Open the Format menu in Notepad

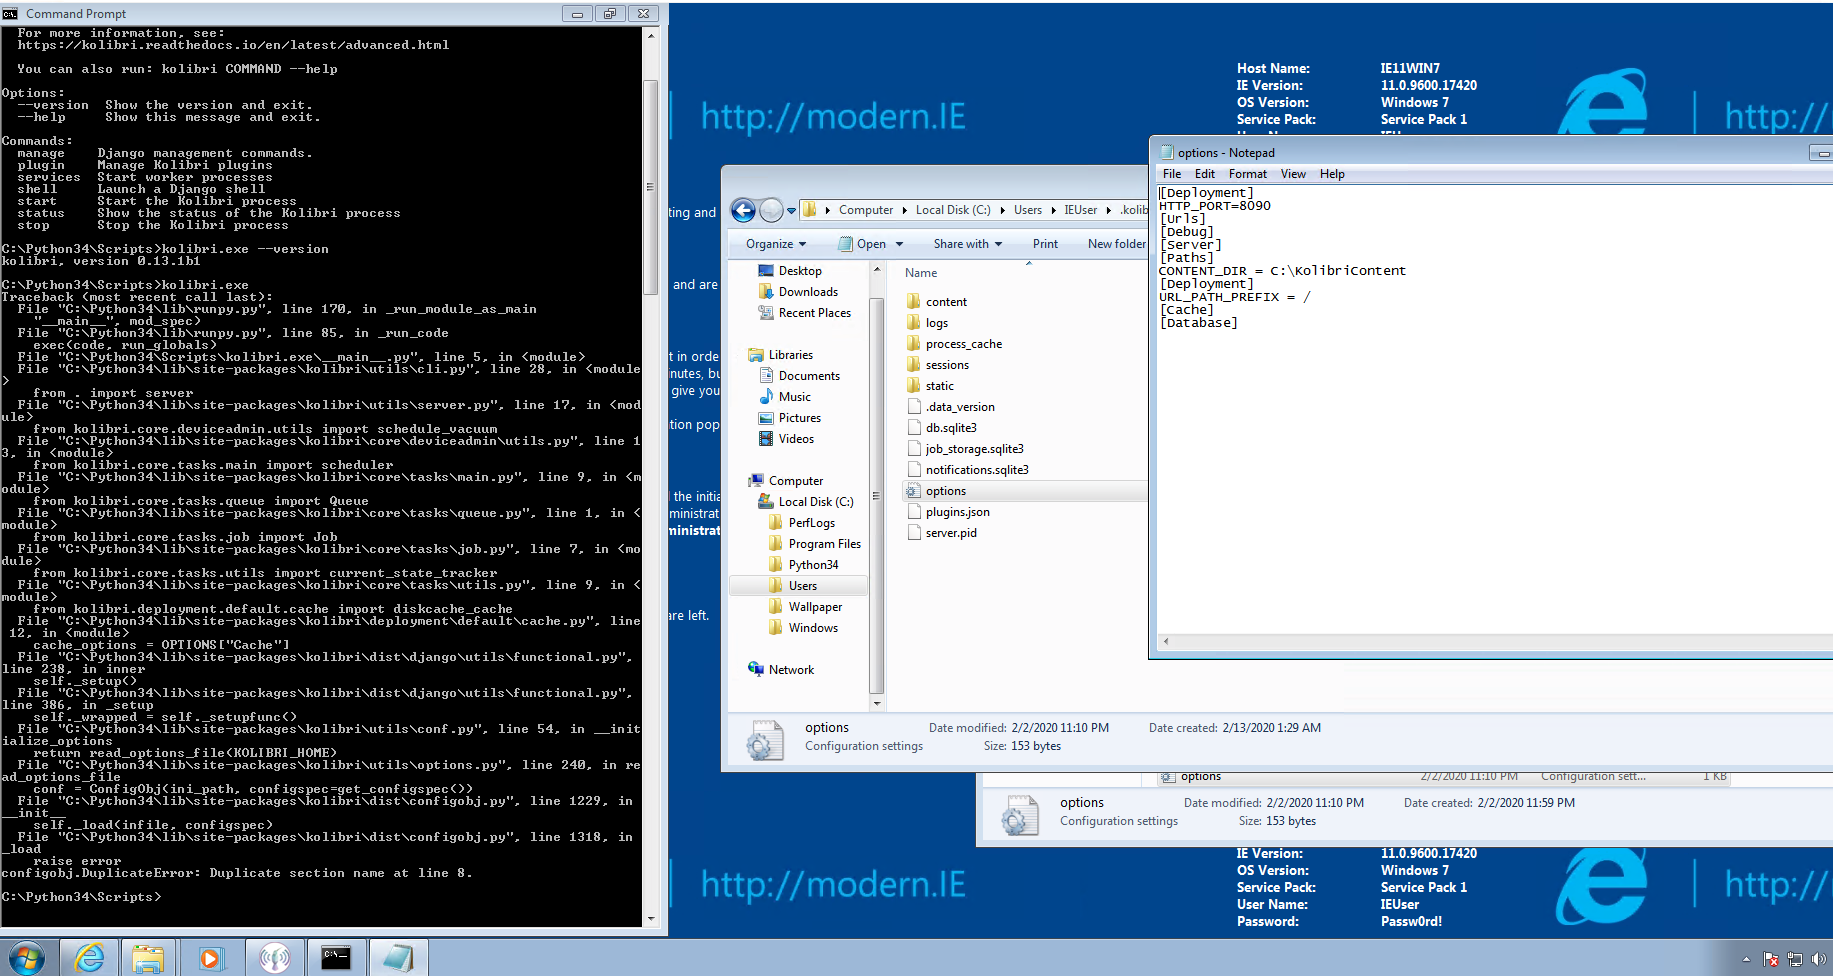tap(1247, 173)
